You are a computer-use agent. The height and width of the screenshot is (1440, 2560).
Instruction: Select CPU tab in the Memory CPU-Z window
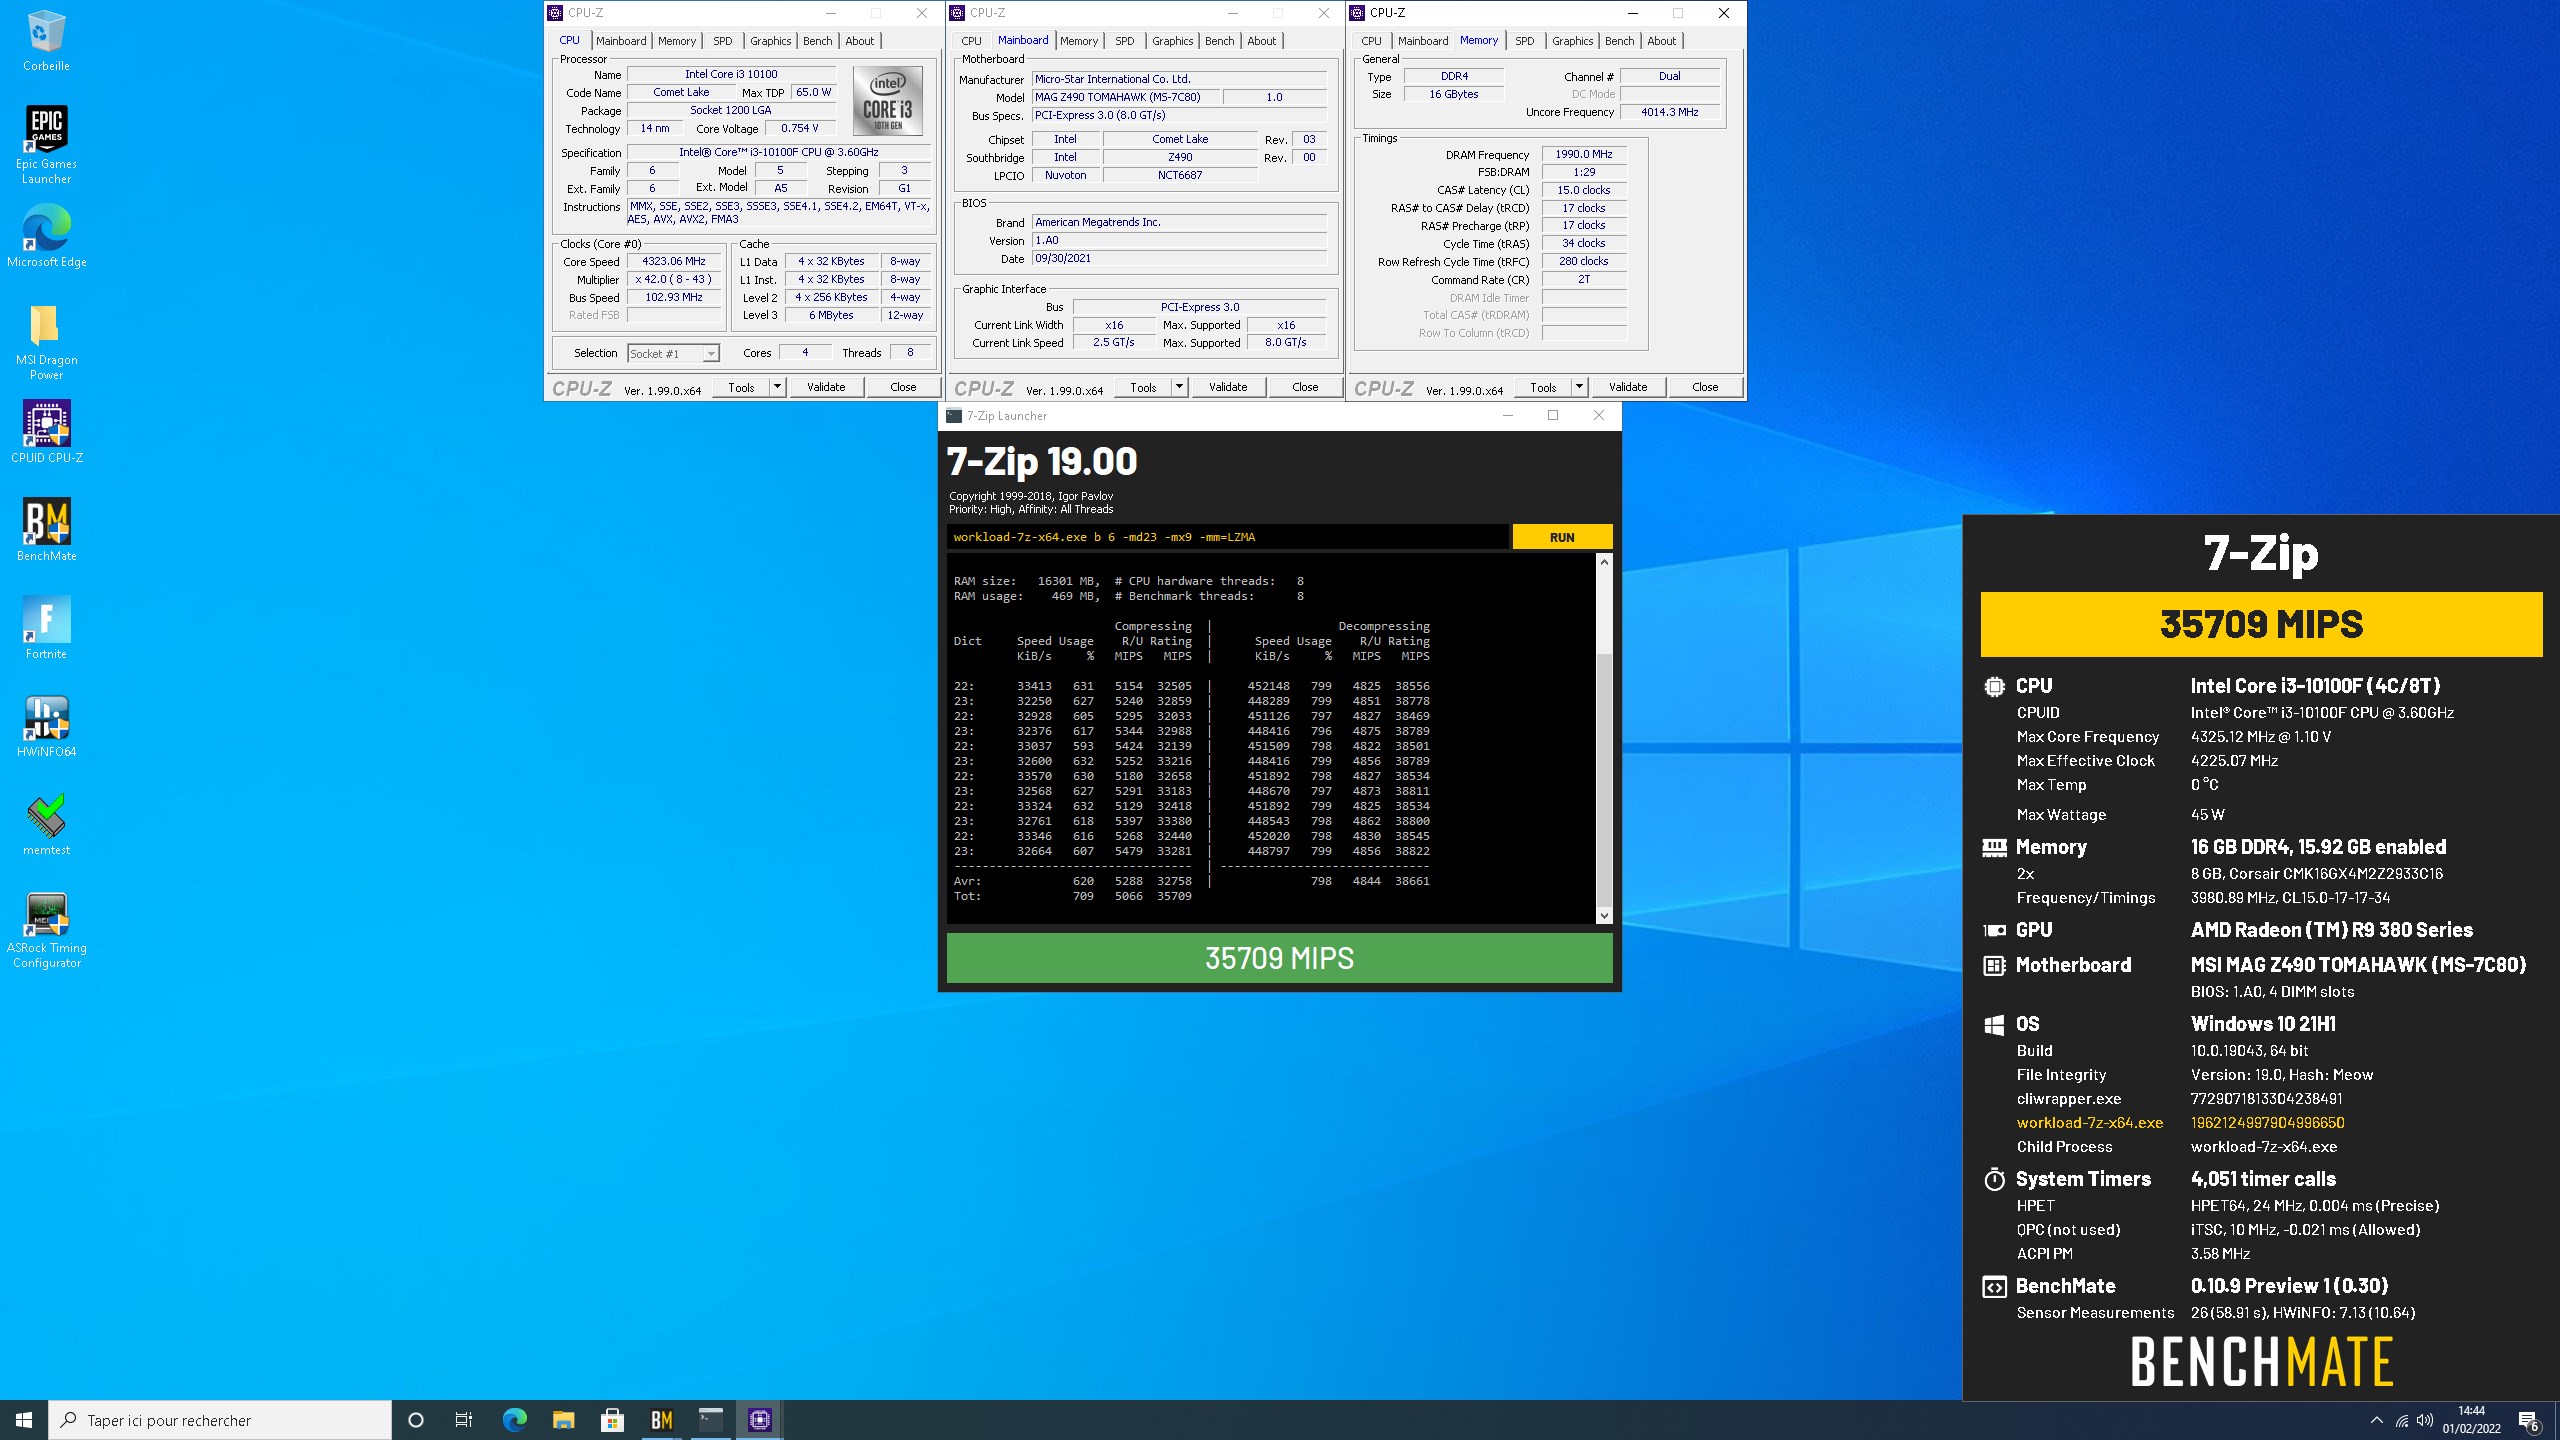tap(1371, 41)
